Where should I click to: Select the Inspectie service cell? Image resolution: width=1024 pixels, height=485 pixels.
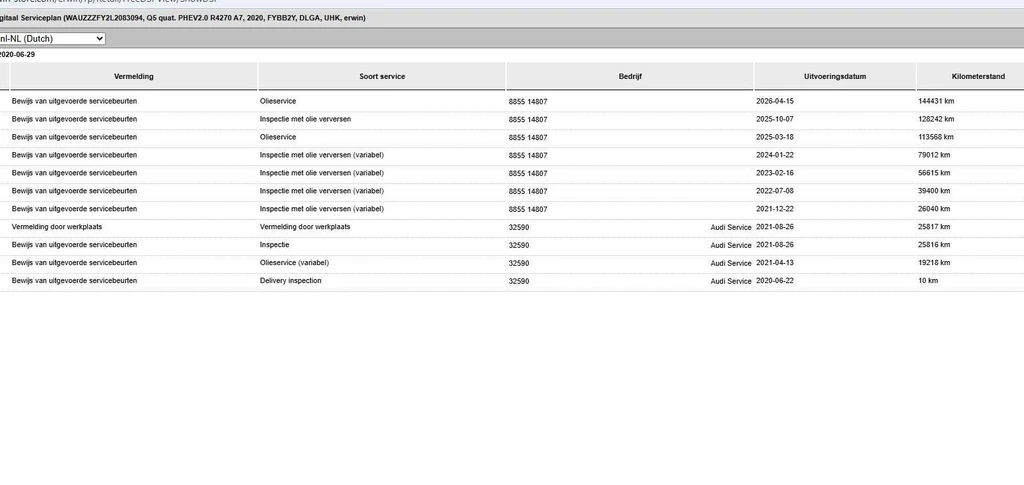[x=274, y=245]
